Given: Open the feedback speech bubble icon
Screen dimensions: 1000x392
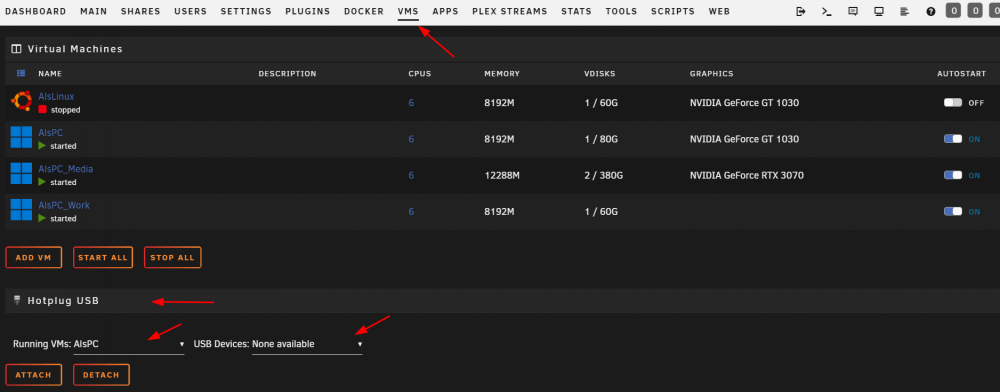Looking at the screenshot, I should (x=853, y=11).
